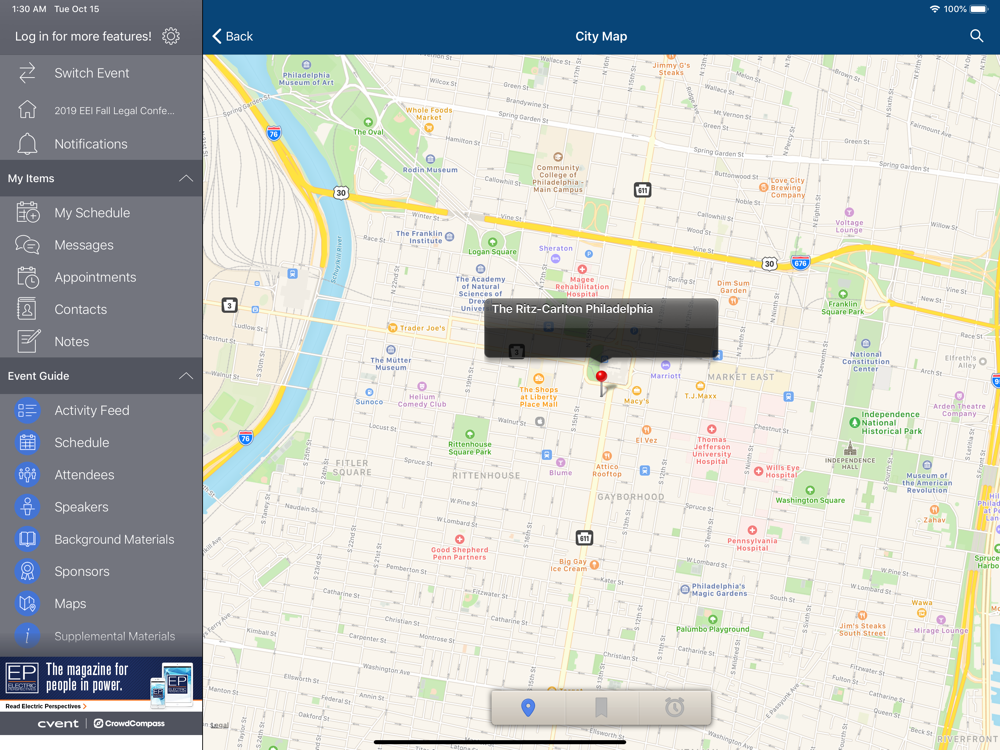This screenshot has width=1000, height=750.
Task: Tap the Switch Event arrows icon
Action: (27, 73)
